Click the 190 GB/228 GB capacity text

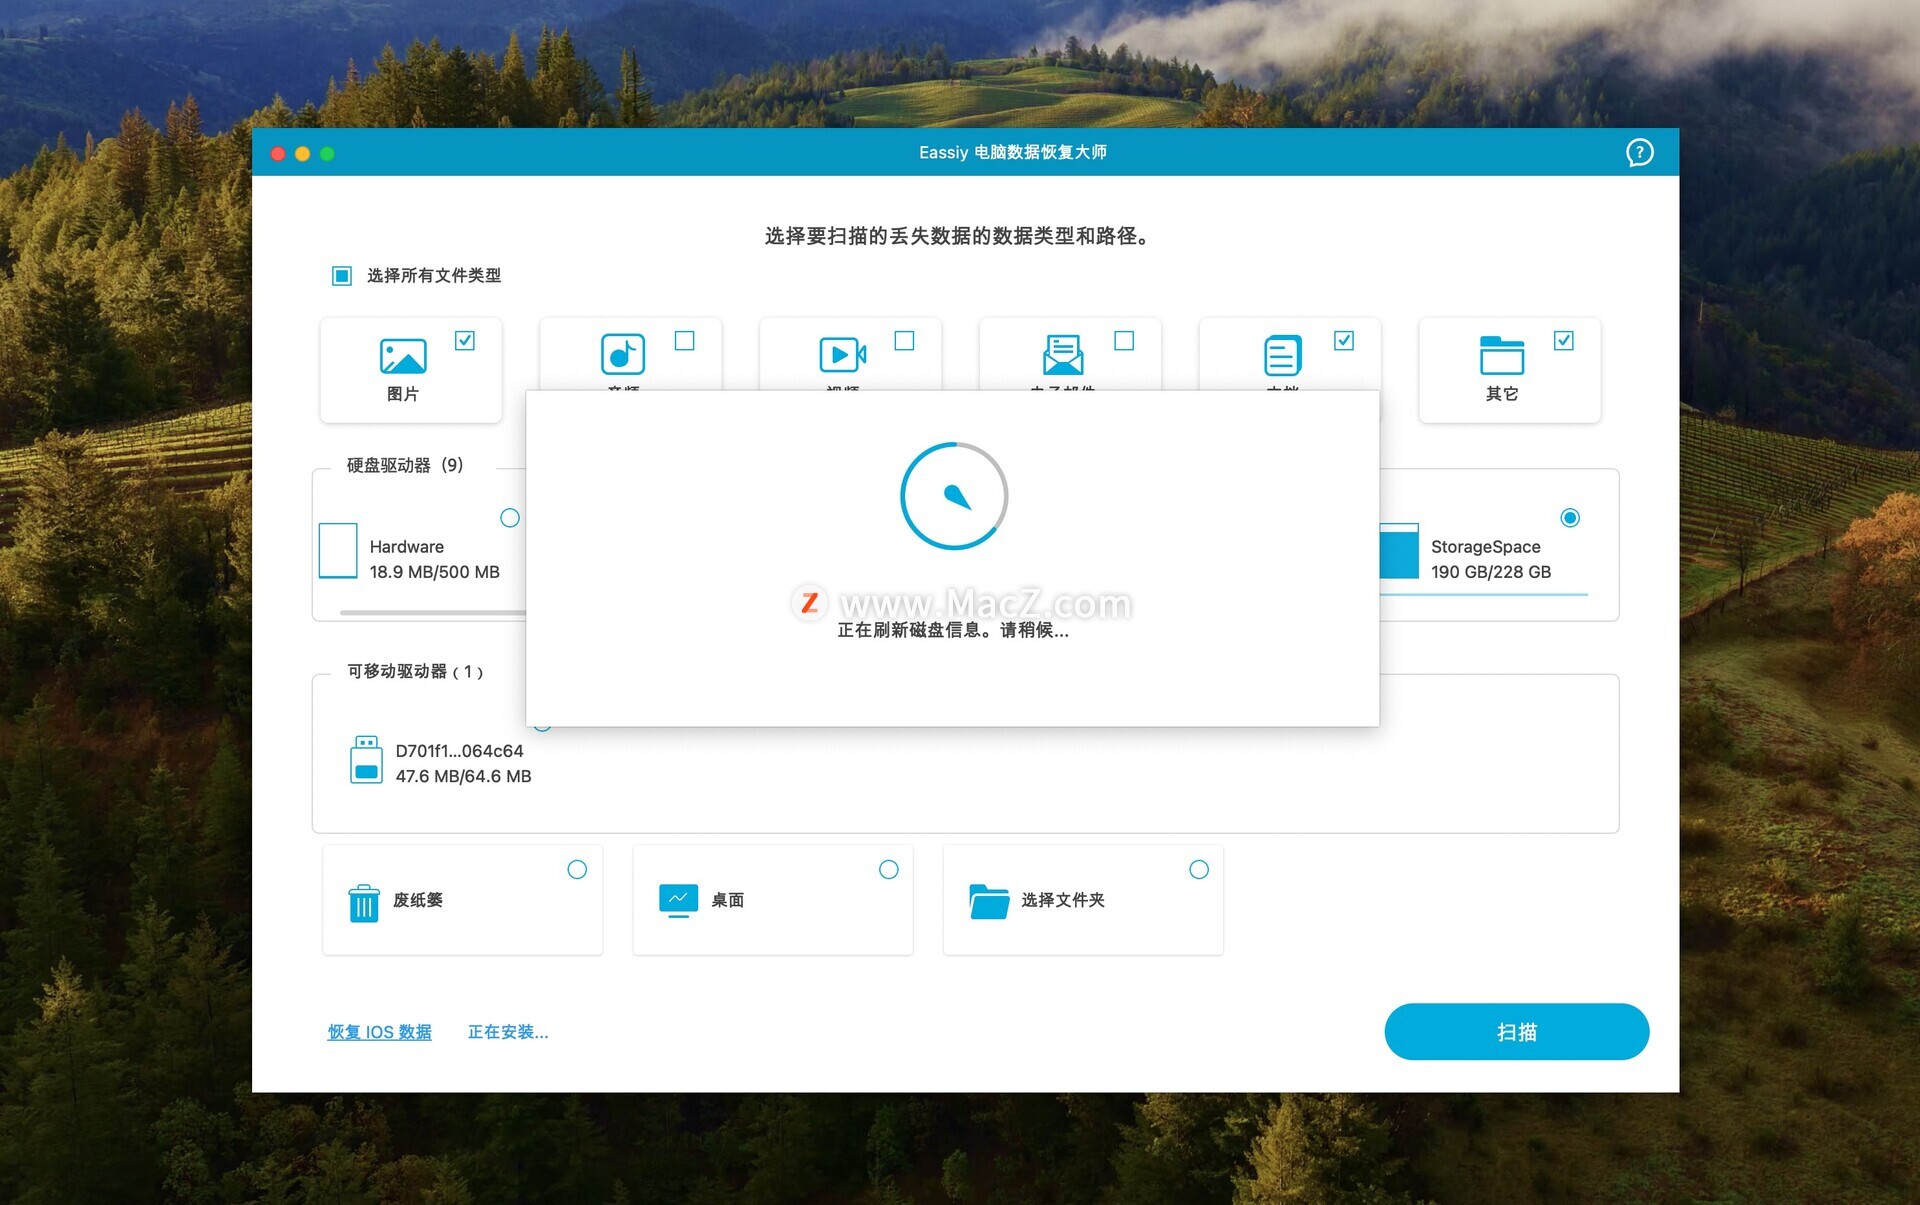click(1490, 572)
